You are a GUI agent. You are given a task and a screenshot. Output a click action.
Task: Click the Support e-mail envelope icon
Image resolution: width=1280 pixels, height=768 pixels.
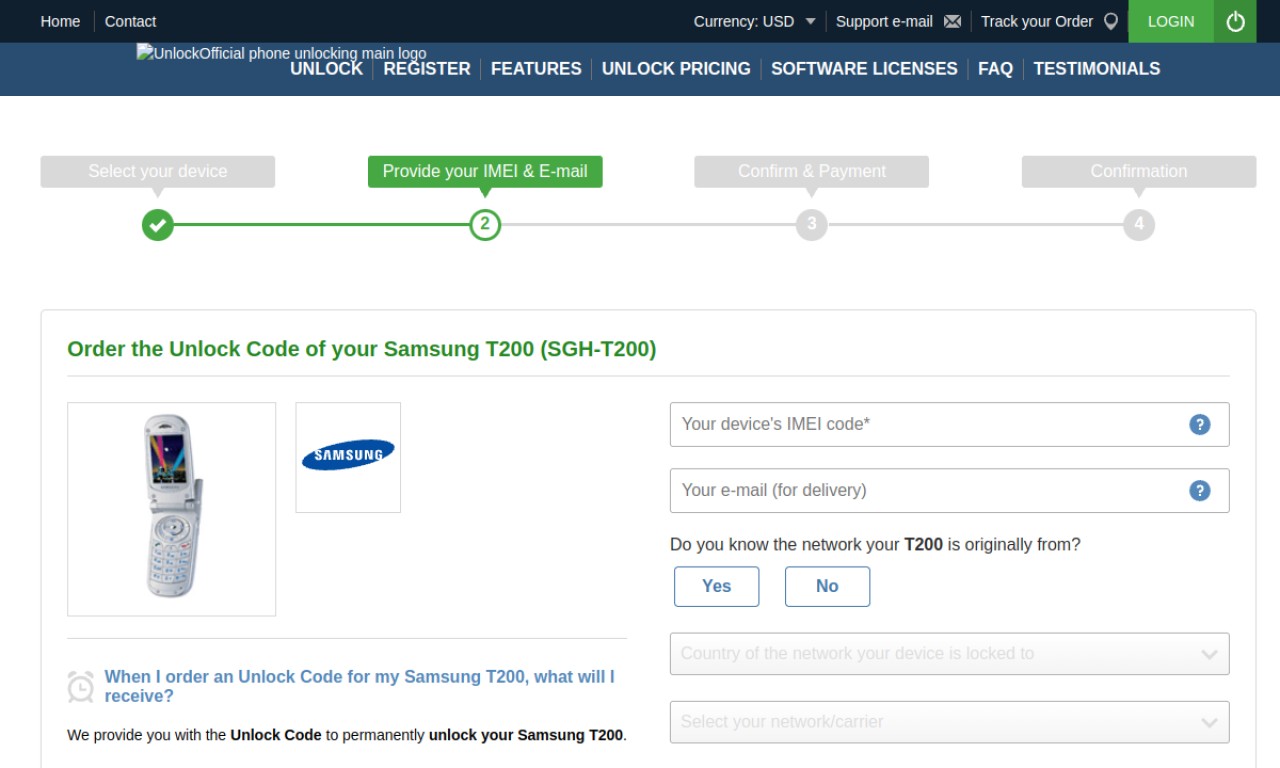(952, 21)
